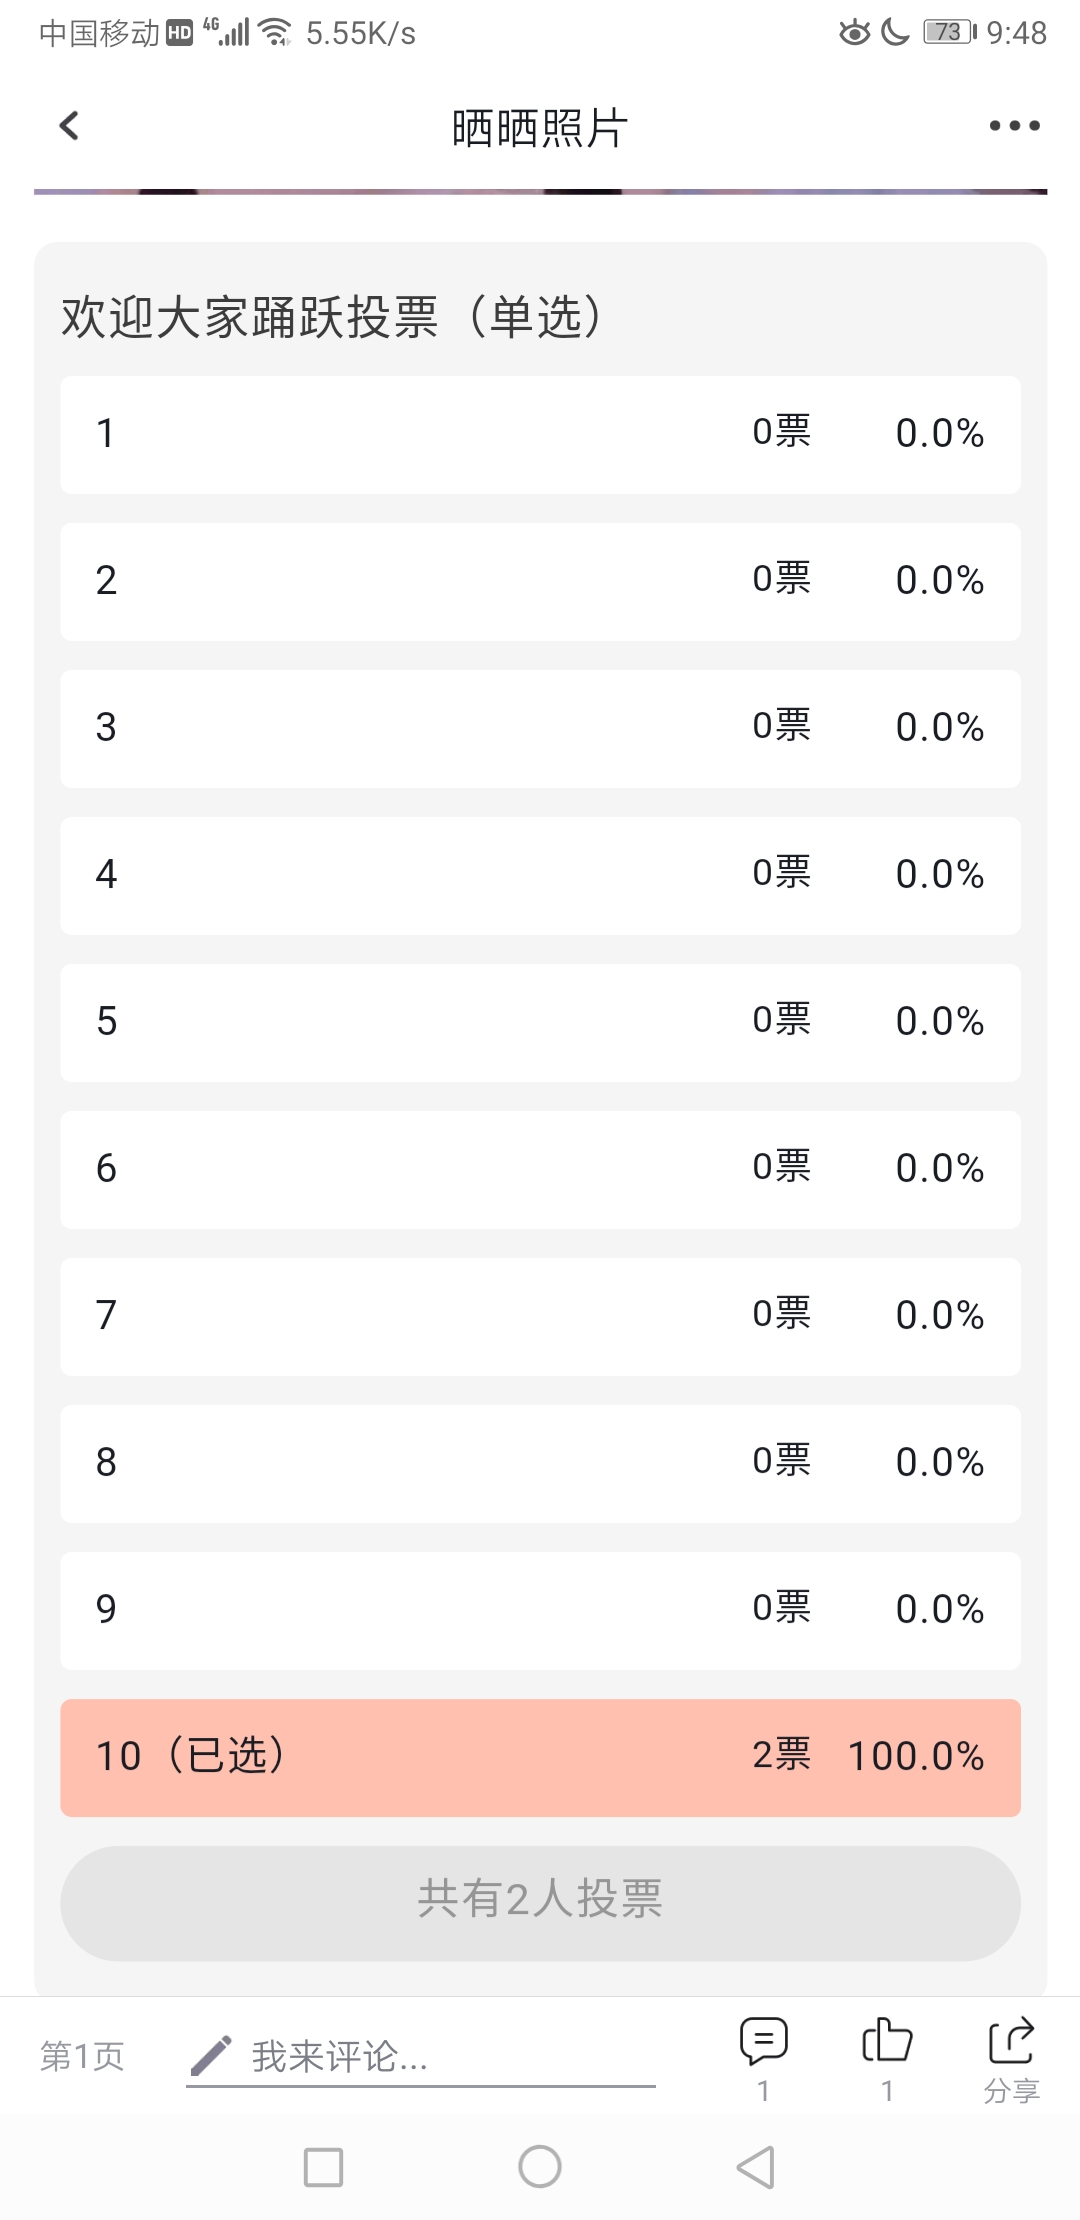This screenshot has height=2220, width=1080.
Task: Focus the 我来评论 comment input field
Action: 420,2058
